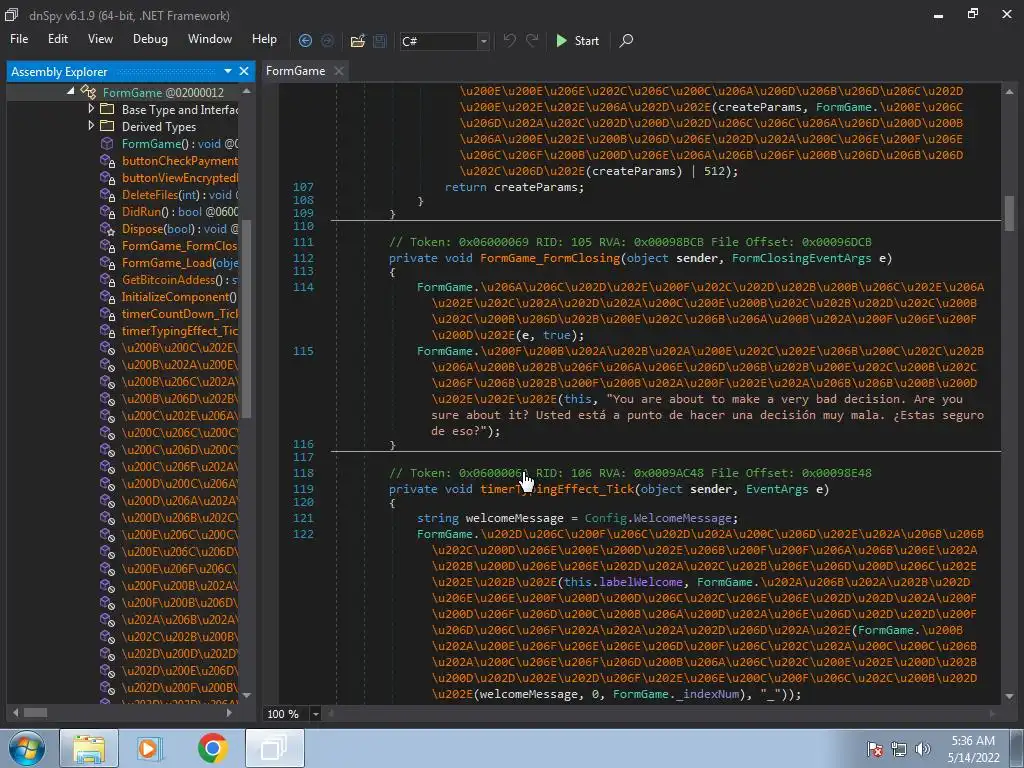Launch Google Chrome from the taskbar
Image resolution: width=1024 pixels, height=768 pixels.
pos(212,748)
